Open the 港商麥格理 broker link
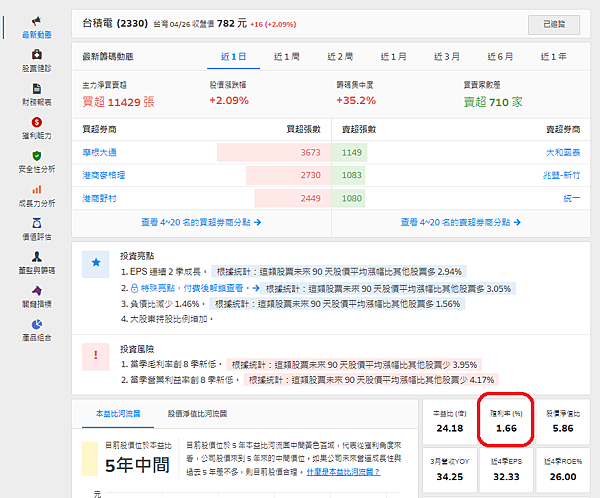 104,175
